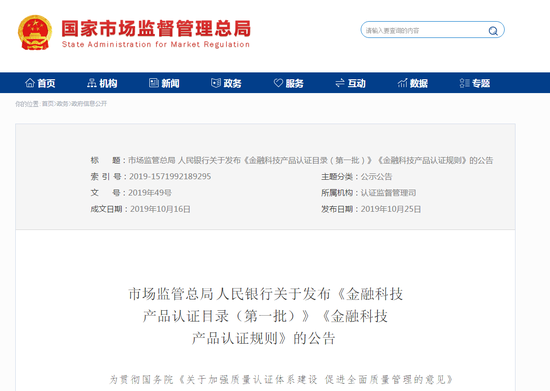Viewport: 550px width, 391px height.
Task: Click 政府信息公开 in the breadcrumb
Action: 89,104
